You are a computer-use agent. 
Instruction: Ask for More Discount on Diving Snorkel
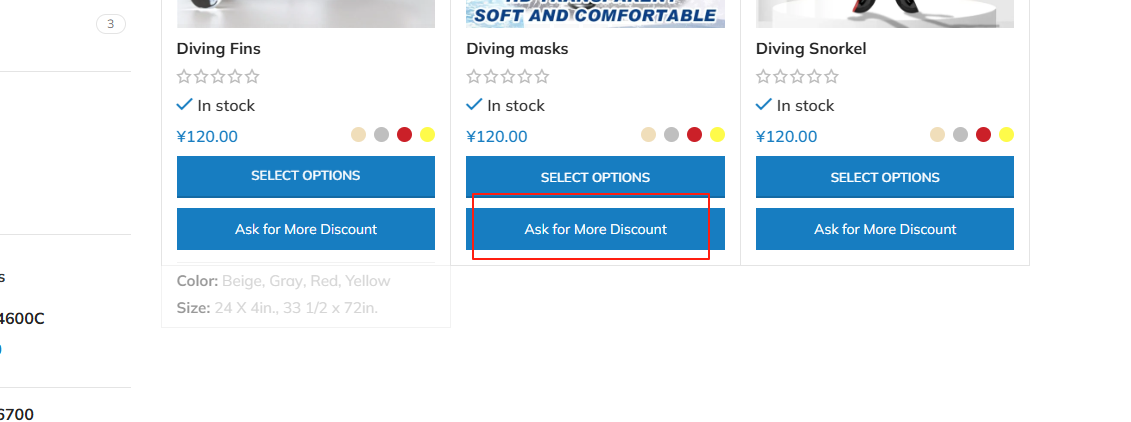point(885,229)
